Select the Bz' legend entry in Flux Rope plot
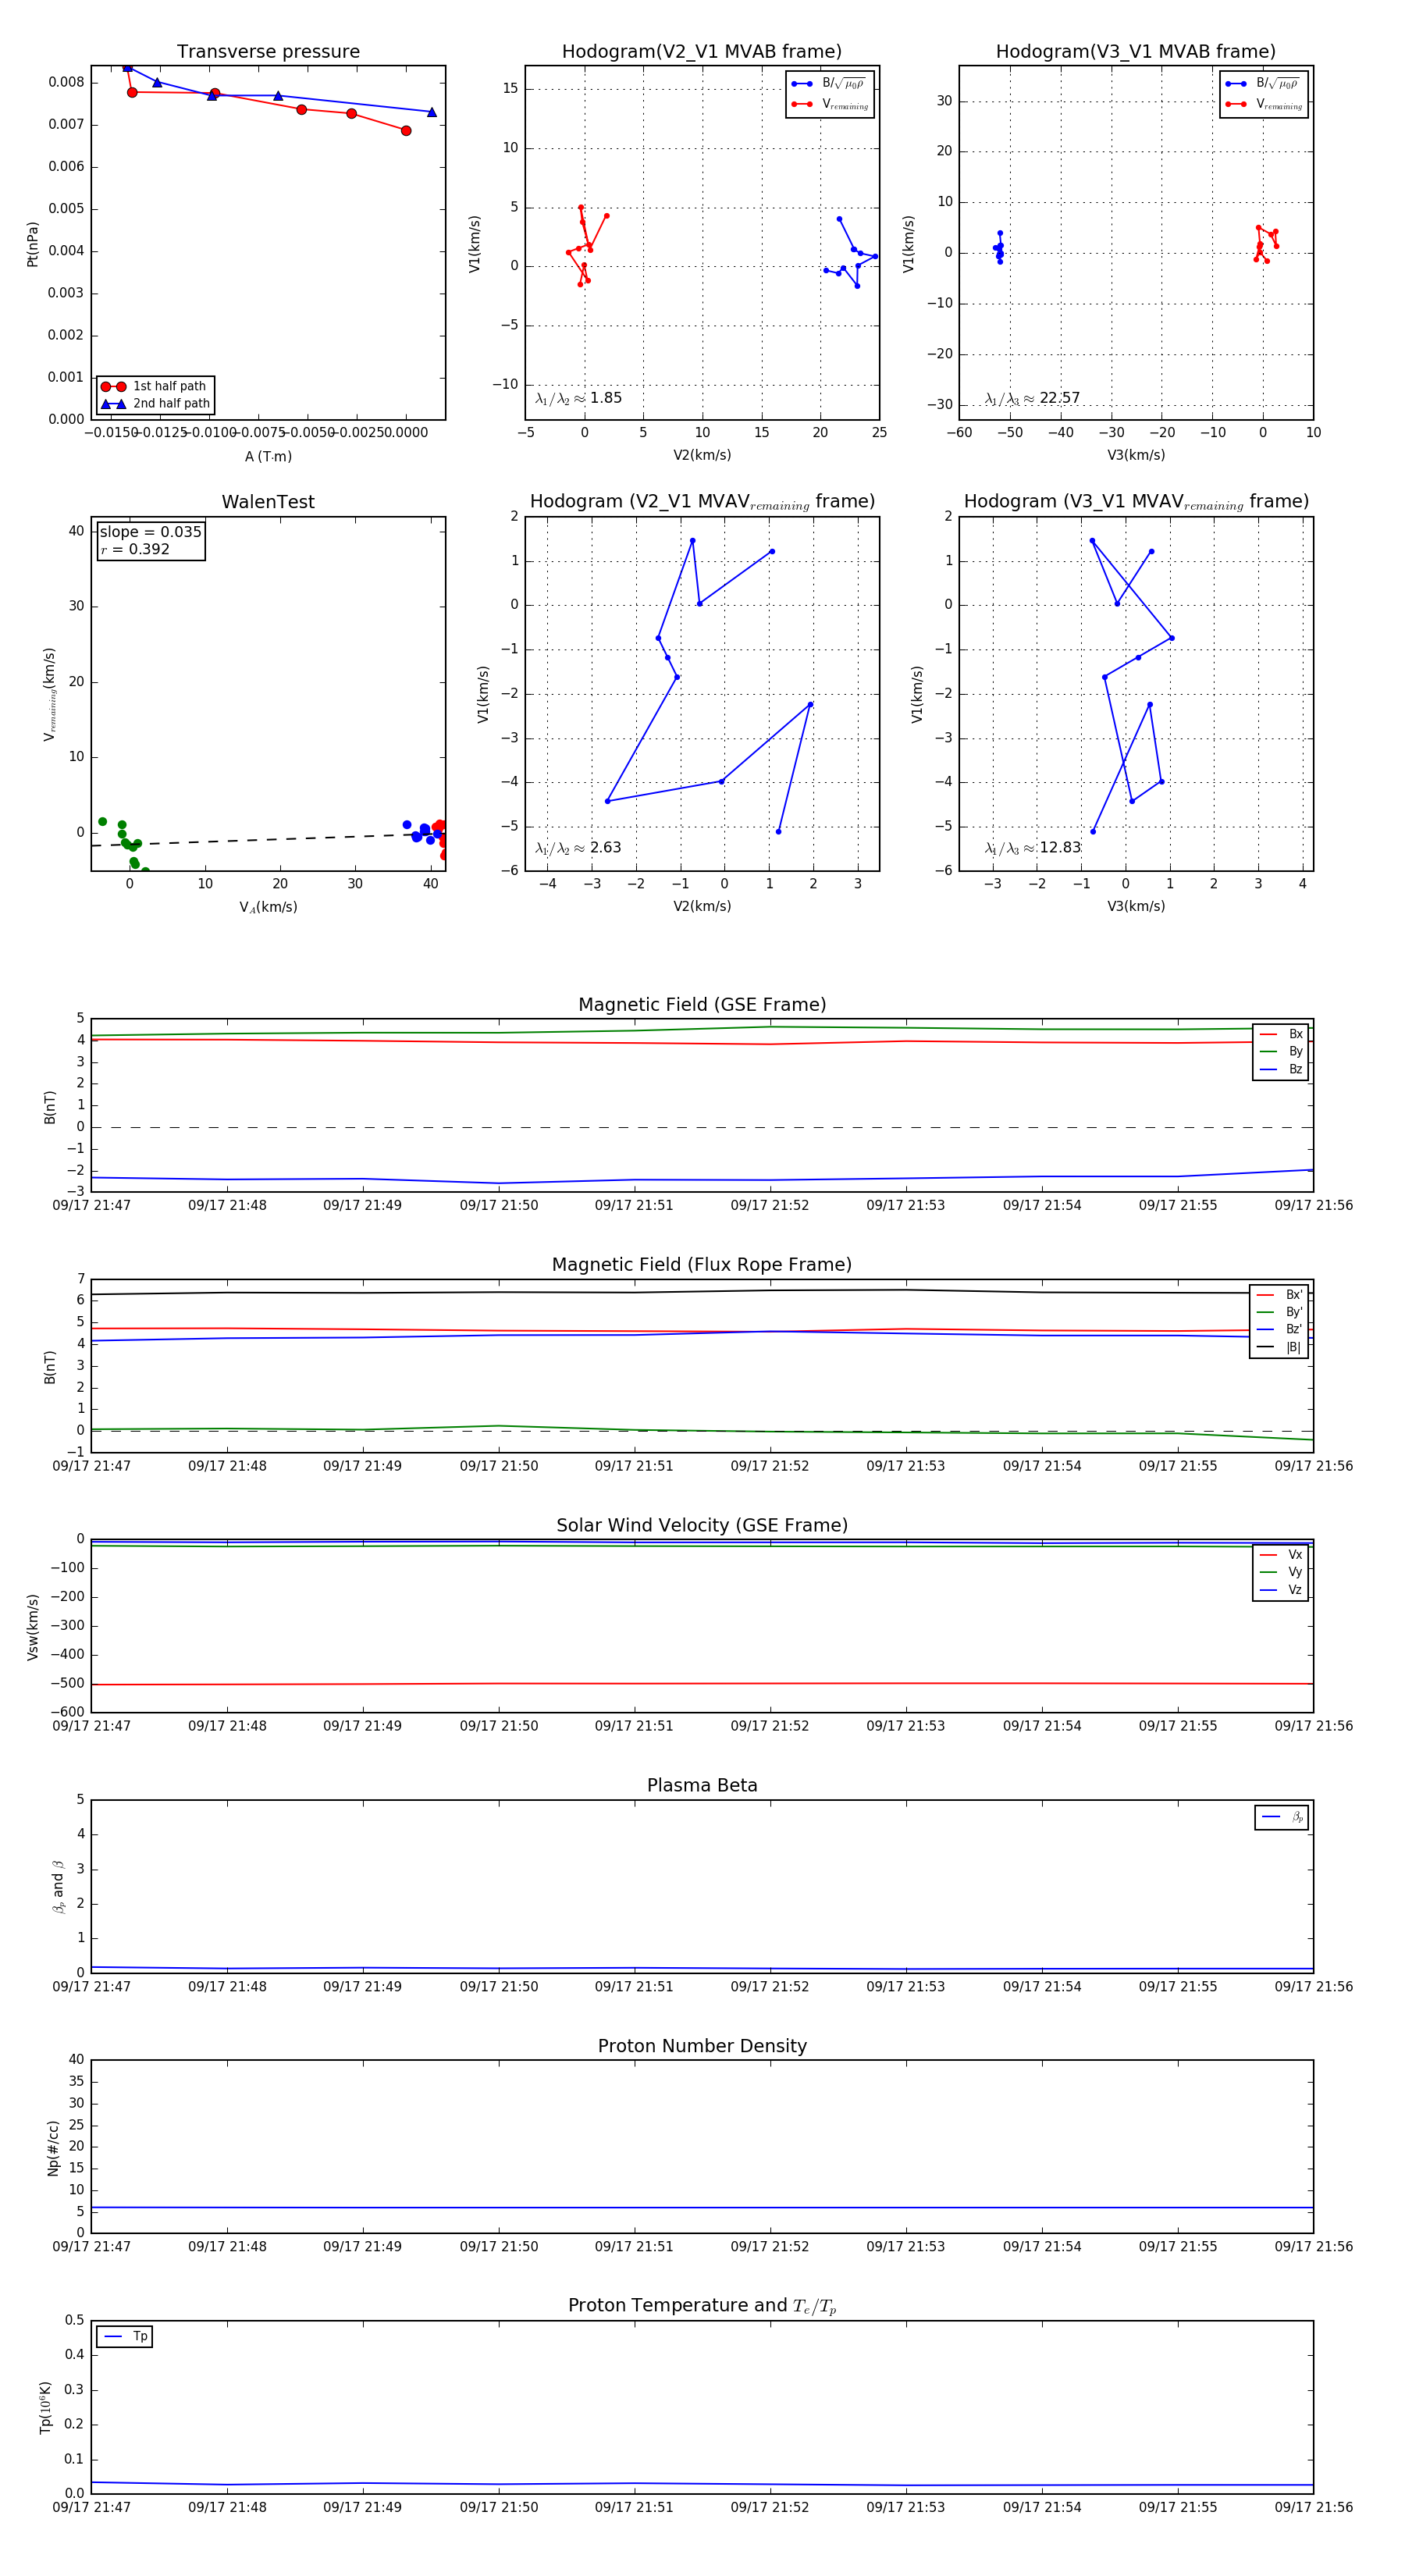Image resolution: width=1405 pixels, height=2576 pixels. click(1280, 1329)
